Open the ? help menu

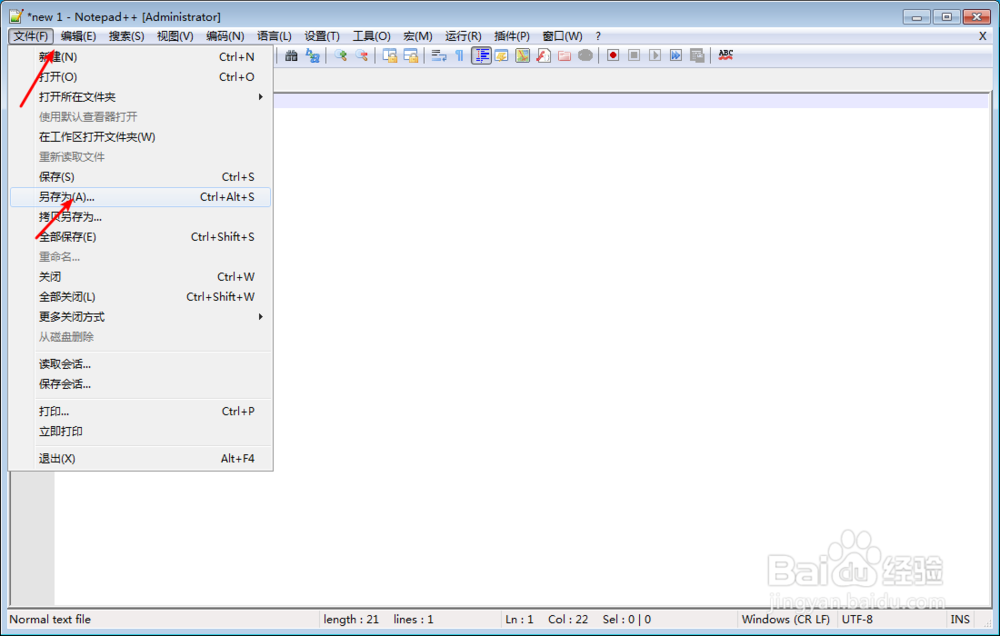click(598, 36)
